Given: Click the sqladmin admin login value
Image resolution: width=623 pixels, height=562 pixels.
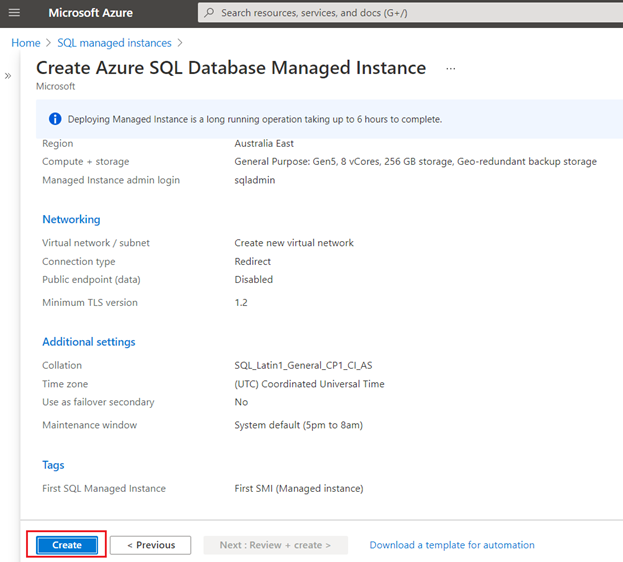Looking at the screenshot, I should 254,180.
